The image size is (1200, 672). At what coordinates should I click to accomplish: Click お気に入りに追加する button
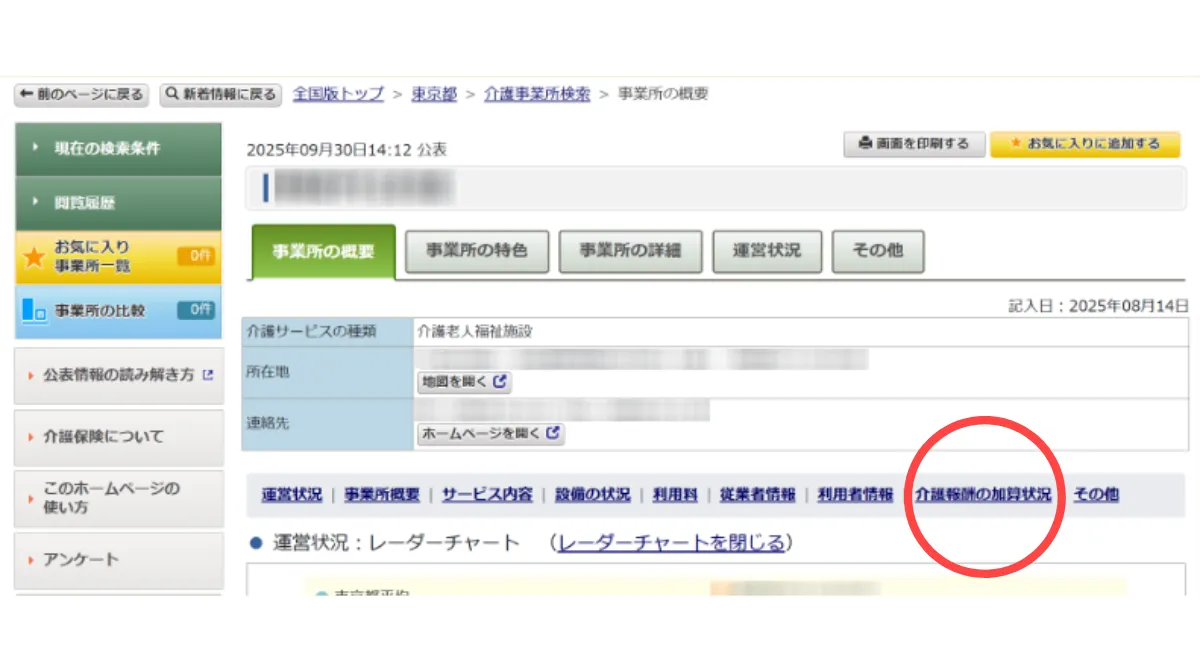coord(1085,144)
